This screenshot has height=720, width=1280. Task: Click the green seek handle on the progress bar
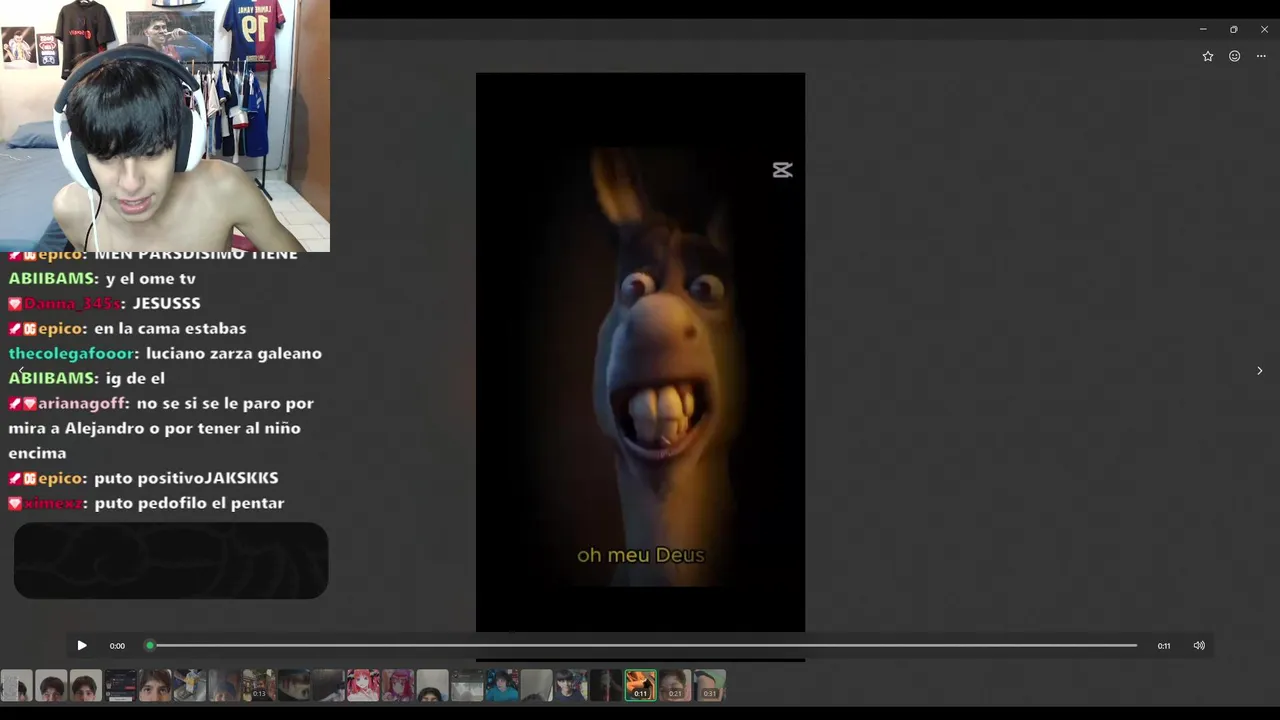[x=150, y=646]
